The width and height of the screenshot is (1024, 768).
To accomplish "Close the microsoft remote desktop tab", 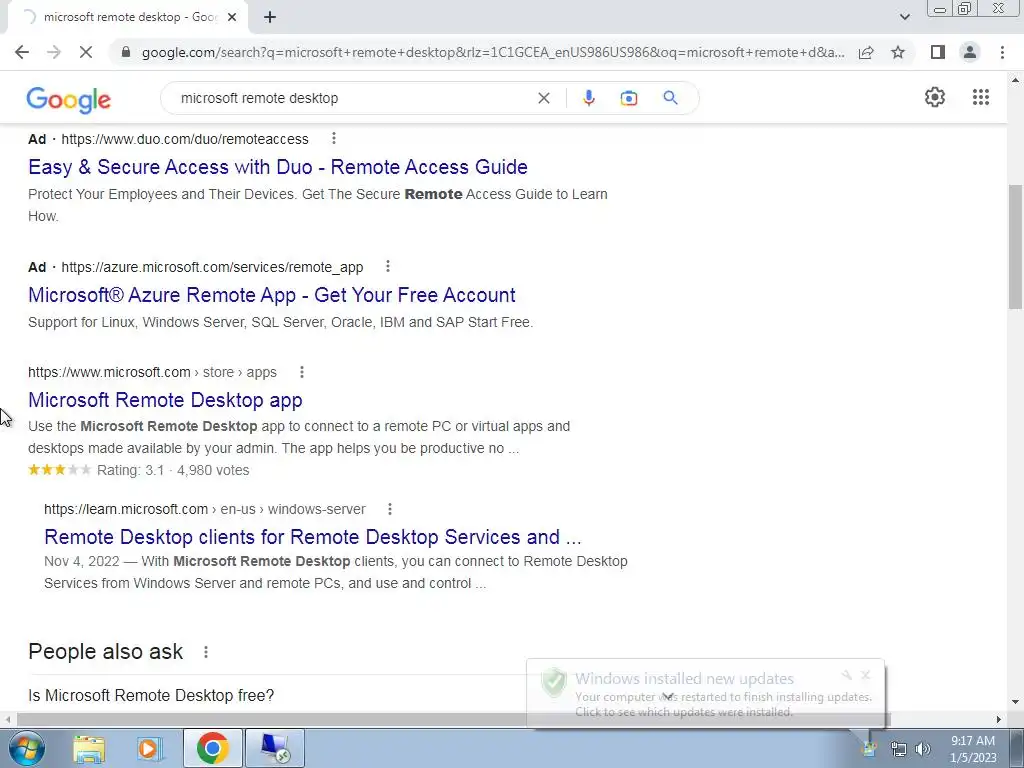I will [232, 18].
